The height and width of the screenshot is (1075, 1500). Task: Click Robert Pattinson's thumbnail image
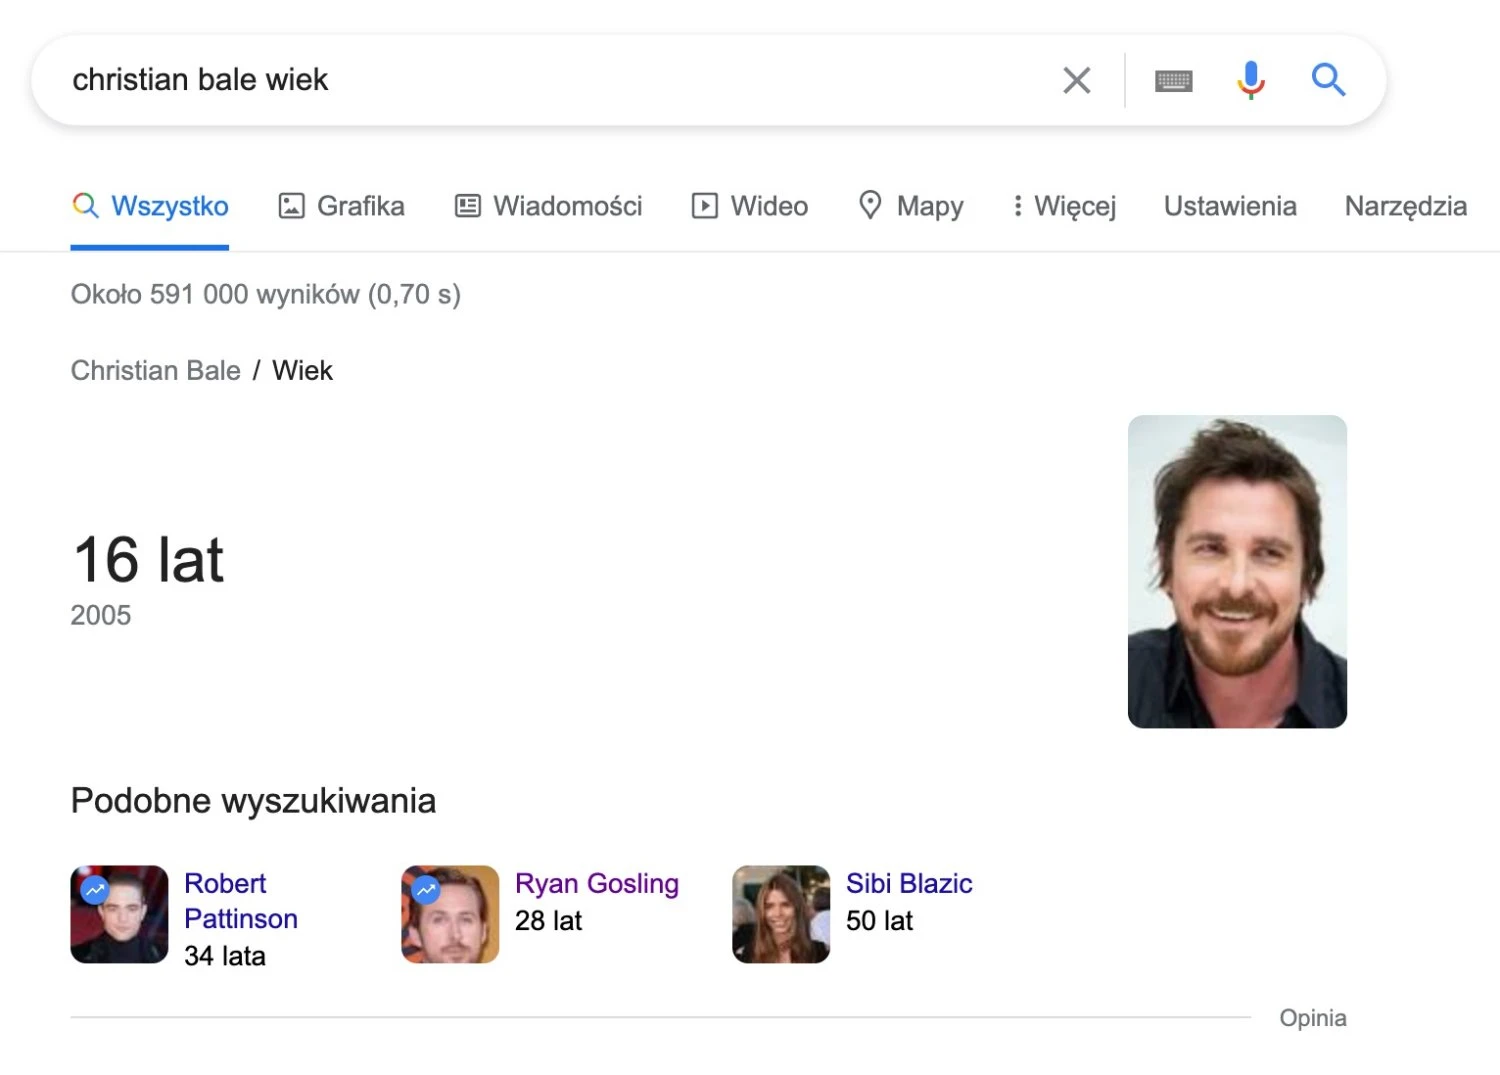tap(119, 914)
